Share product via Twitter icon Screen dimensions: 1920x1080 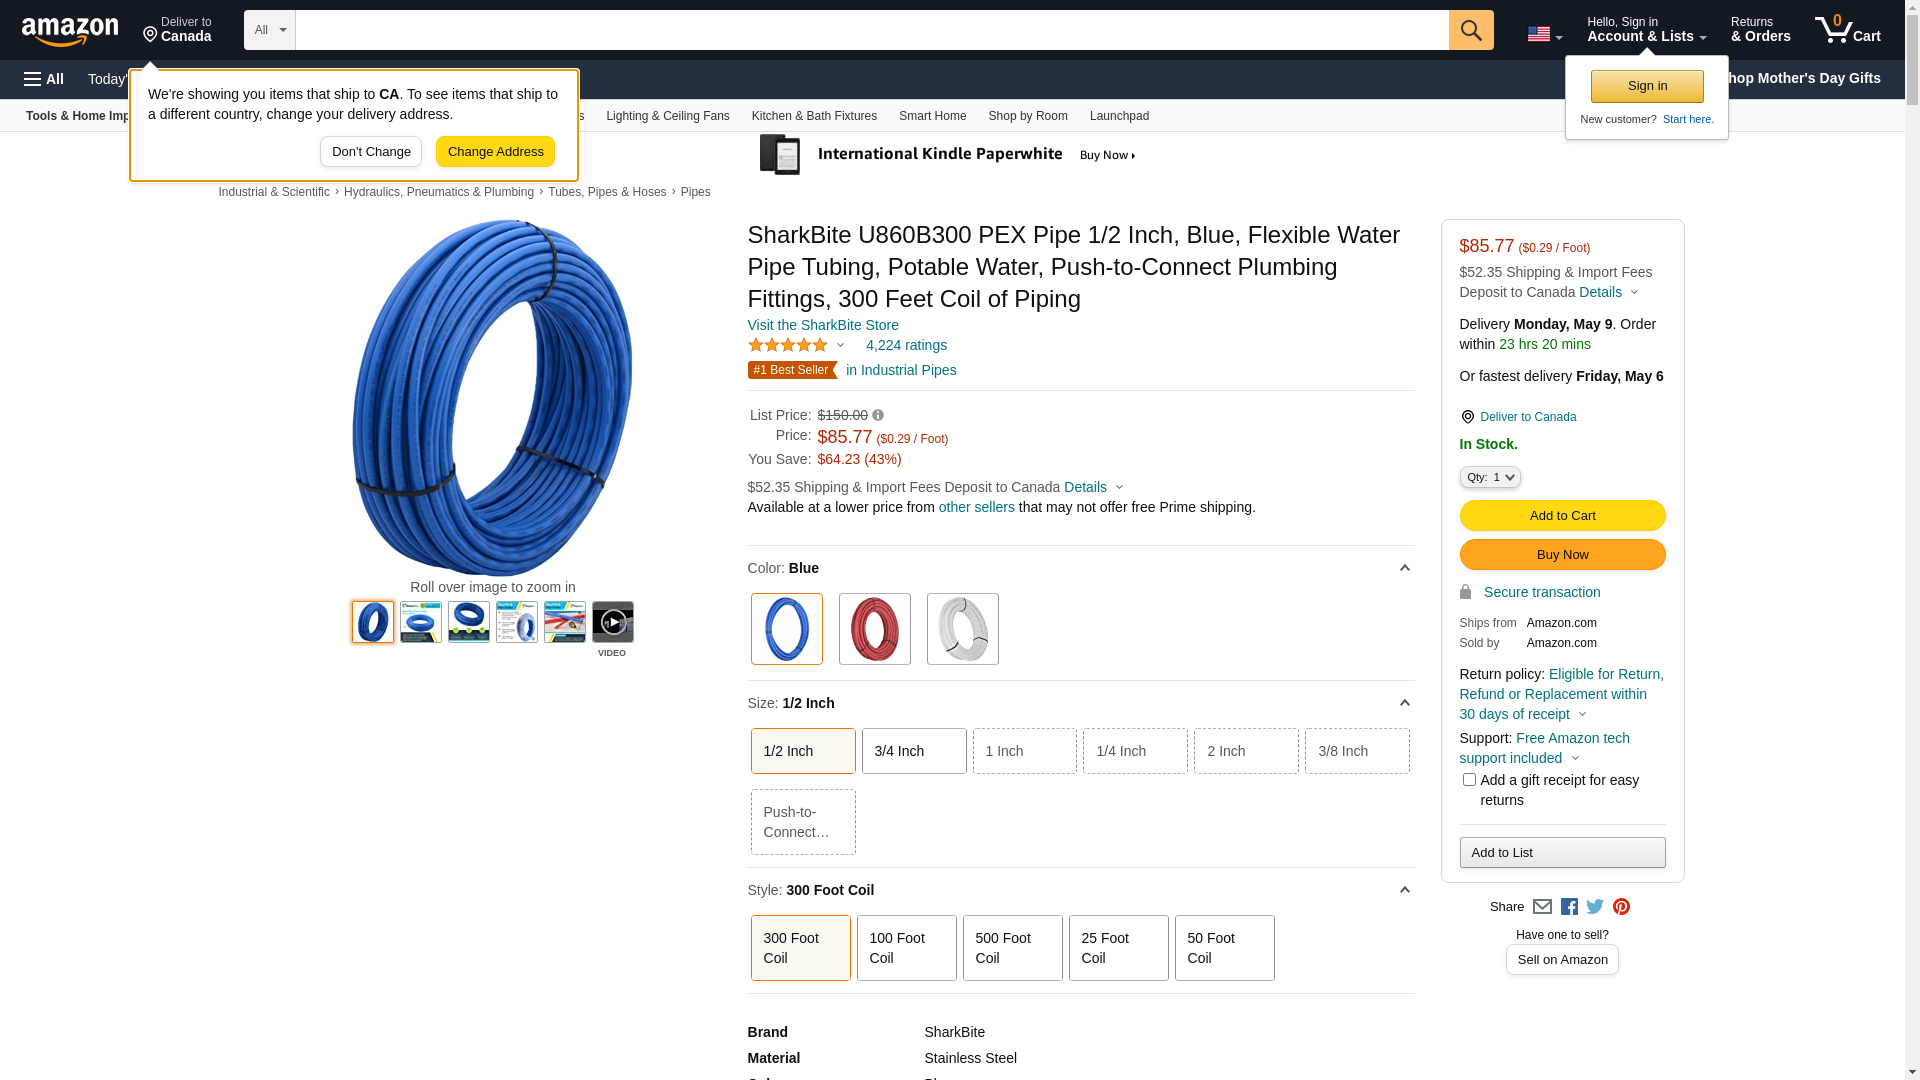[1594, 907]
